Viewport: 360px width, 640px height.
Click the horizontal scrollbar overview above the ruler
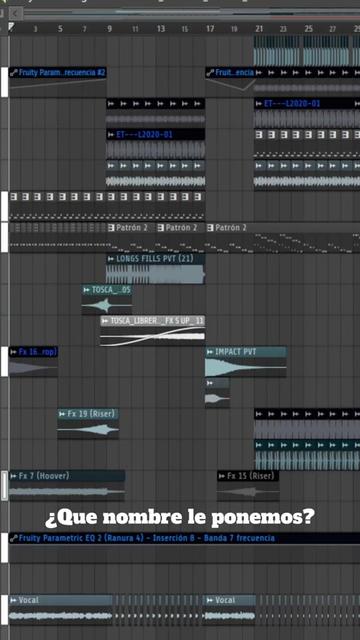pyautogui.click(x=192, y=14)
